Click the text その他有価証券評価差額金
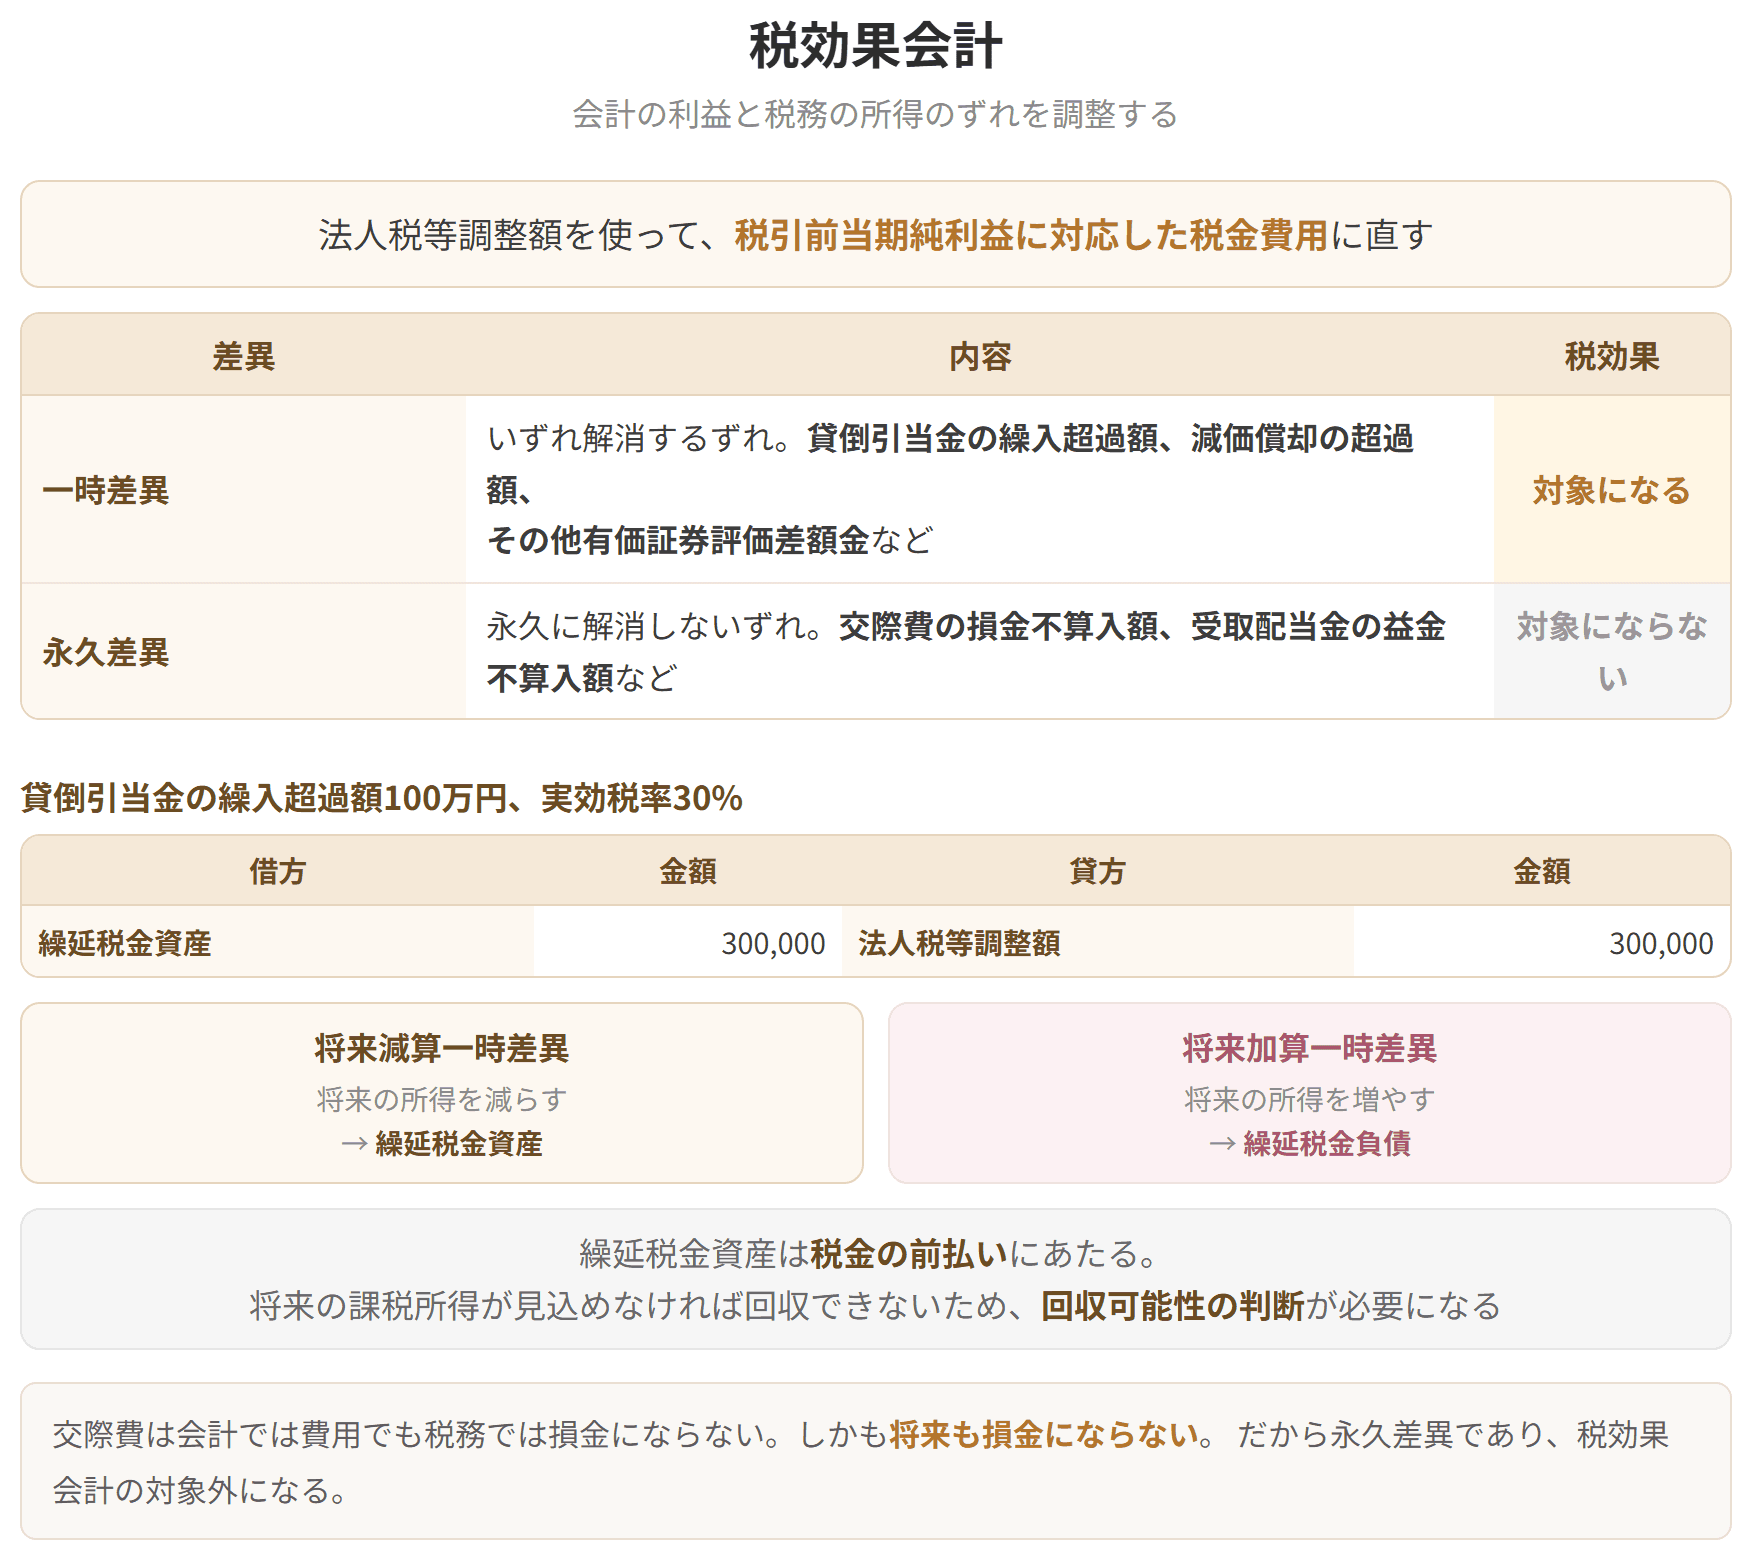The width and height of the screenshot is (1752, 1560). [678, 540]
